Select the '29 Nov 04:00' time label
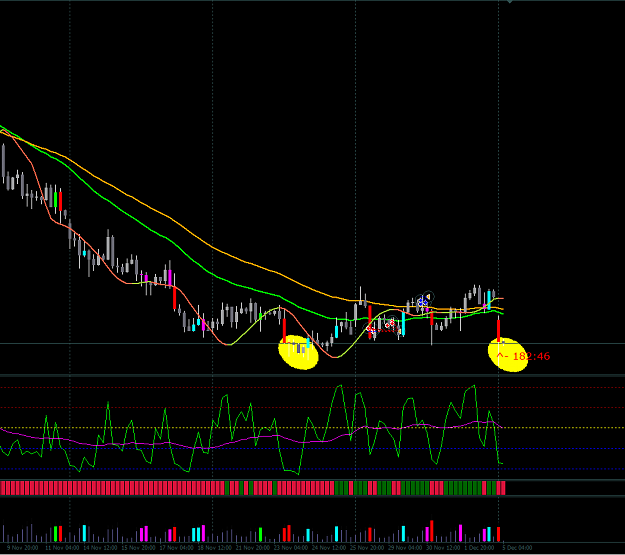 click(x=405, y=548)
